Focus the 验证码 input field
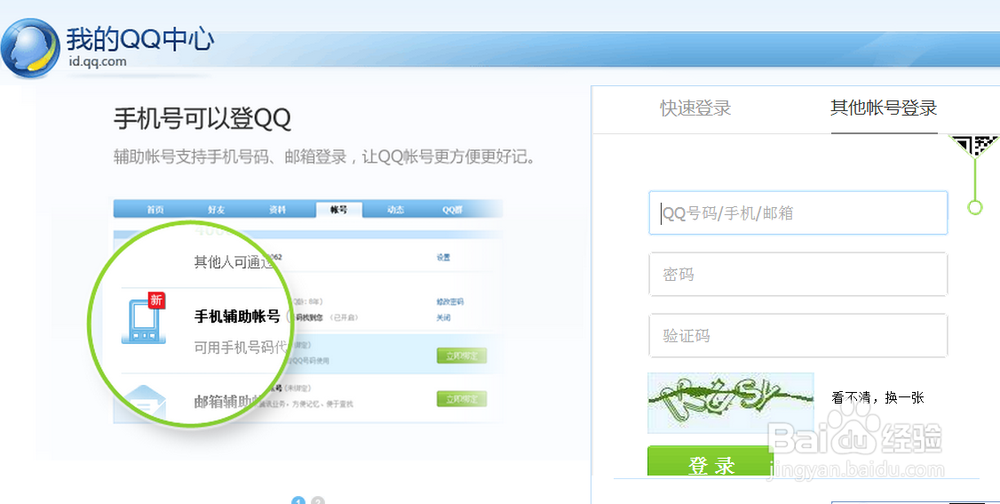 coord(798,336)
